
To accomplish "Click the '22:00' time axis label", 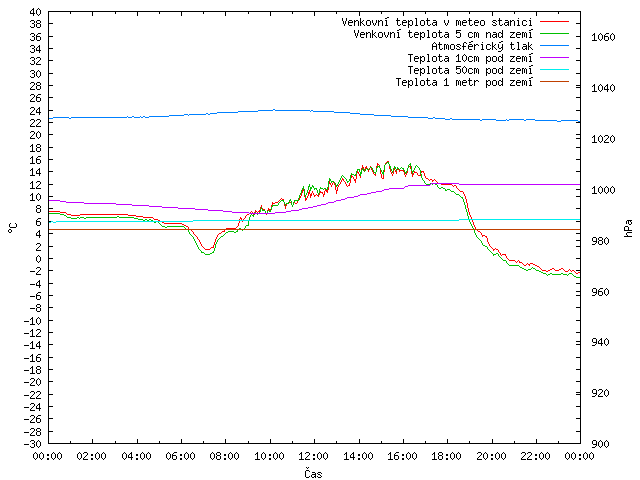I will tap(536, 456).
